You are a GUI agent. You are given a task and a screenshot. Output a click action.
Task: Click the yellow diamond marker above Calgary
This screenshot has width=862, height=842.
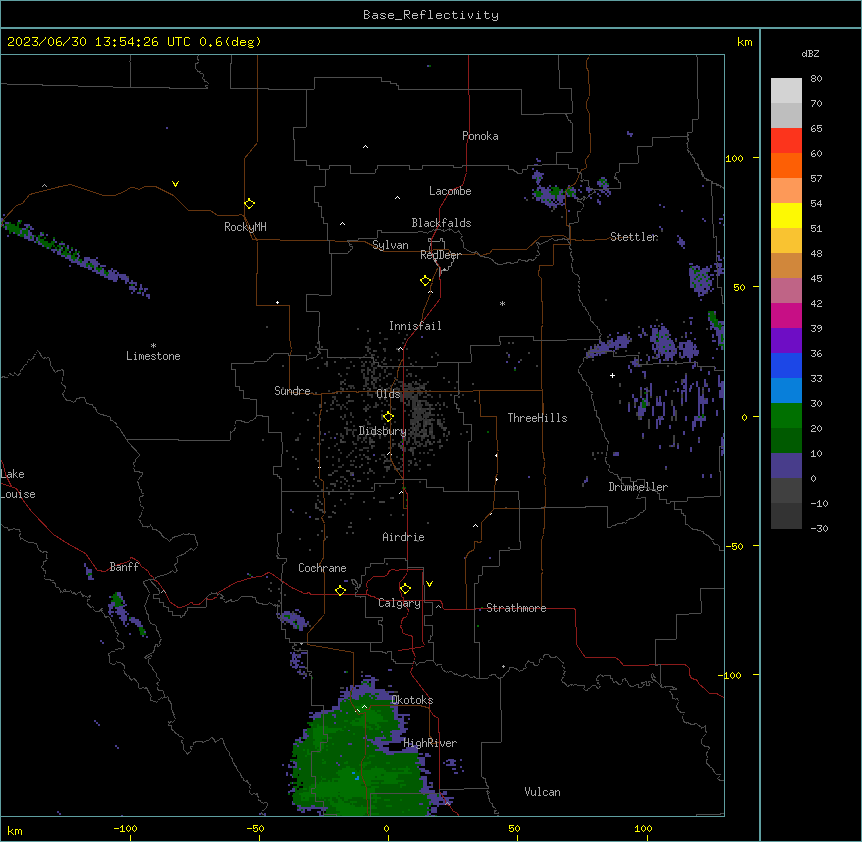click(405, 589)
